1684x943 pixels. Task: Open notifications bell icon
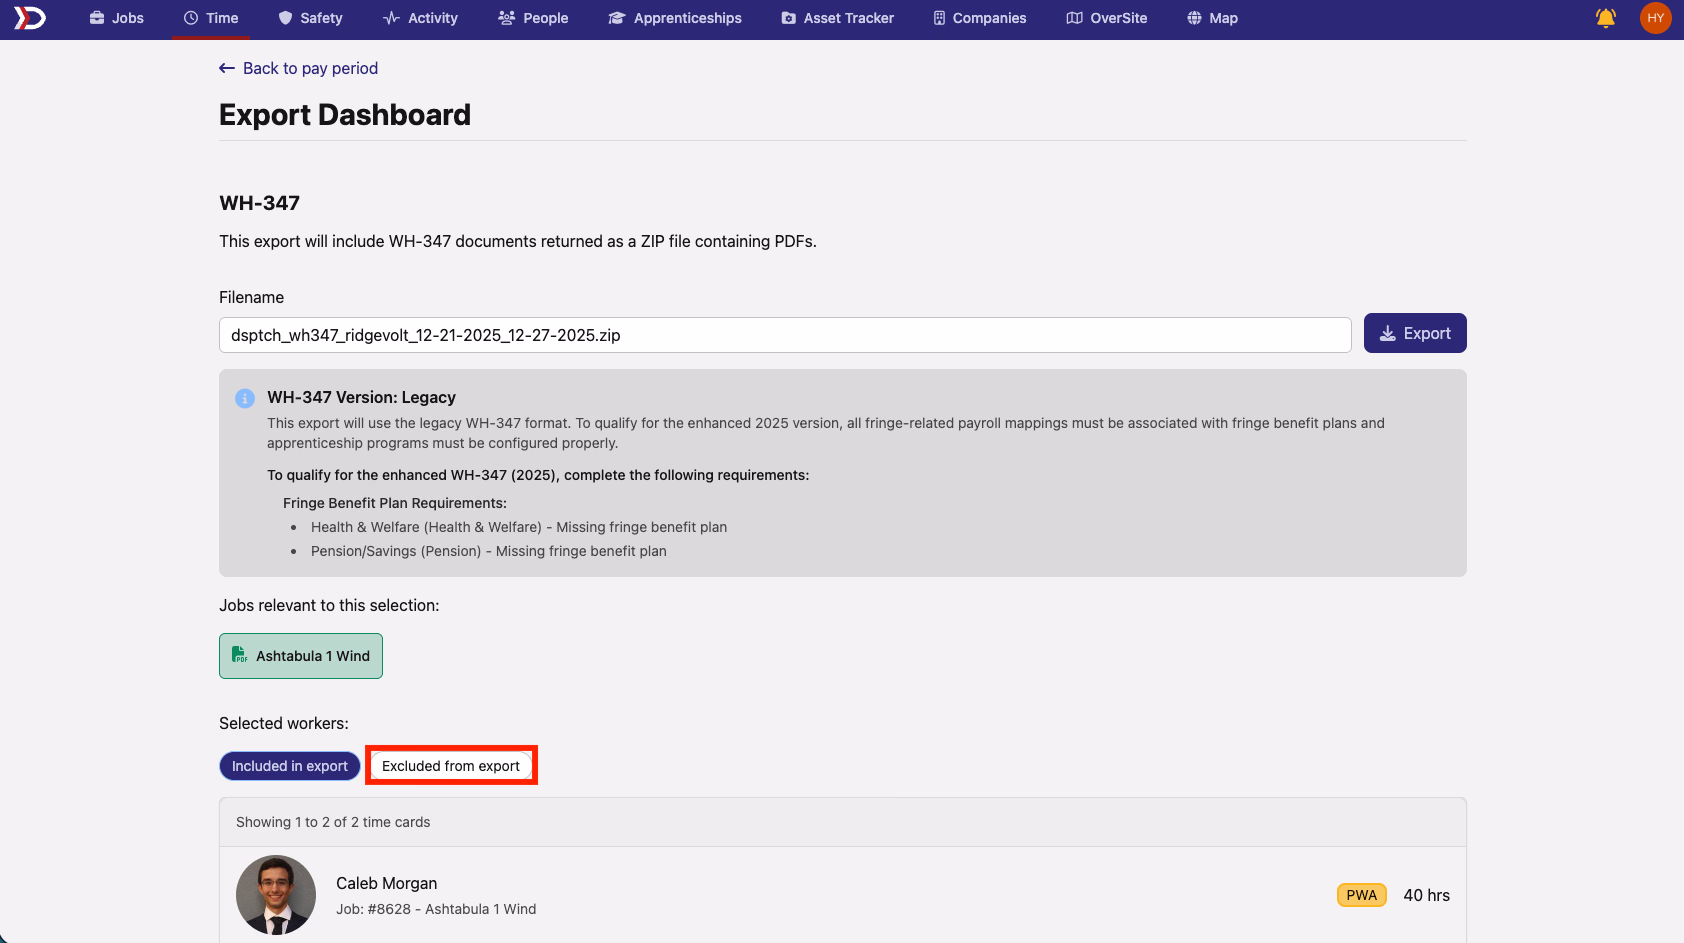[1606, 18]
